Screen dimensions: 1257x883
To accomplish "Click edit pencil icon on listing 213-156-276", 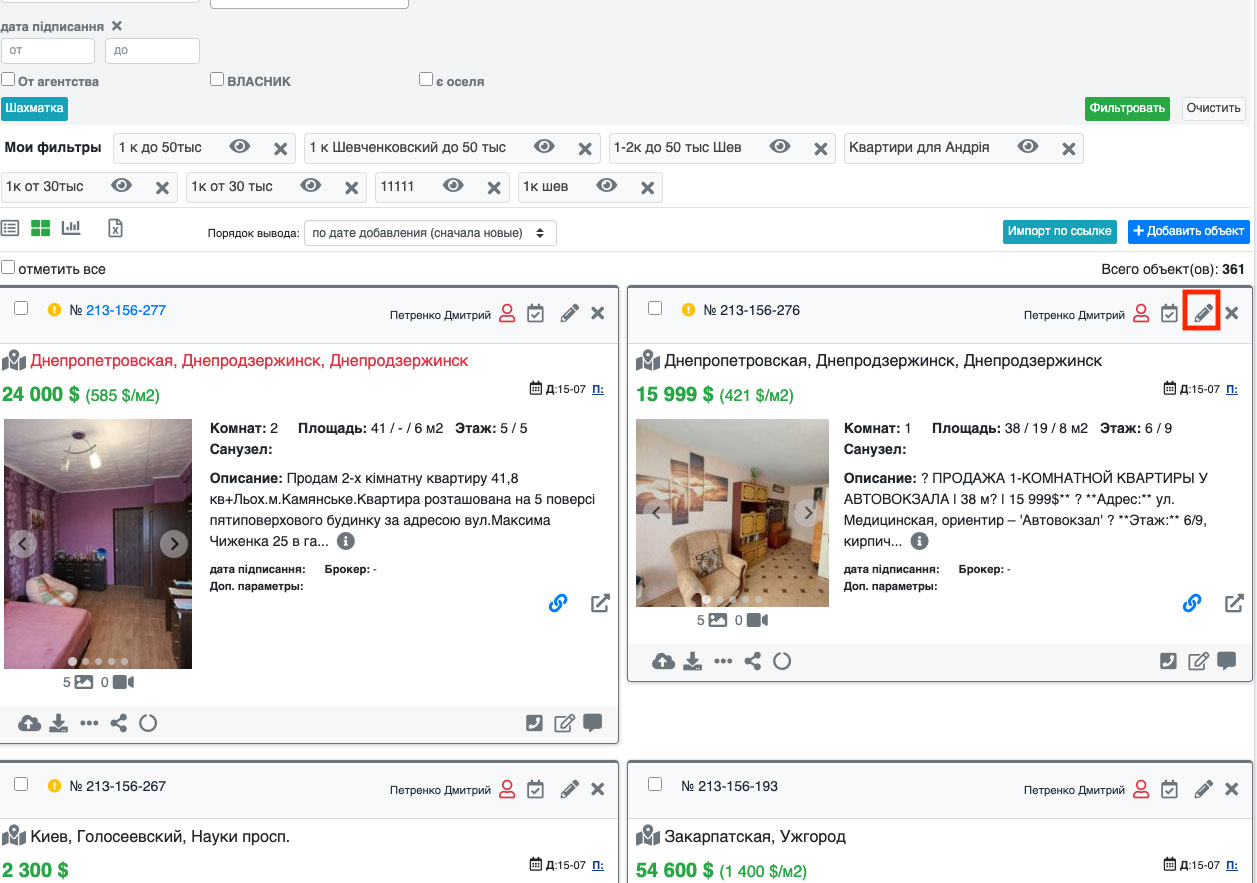I will click(x=1203, y=313).
